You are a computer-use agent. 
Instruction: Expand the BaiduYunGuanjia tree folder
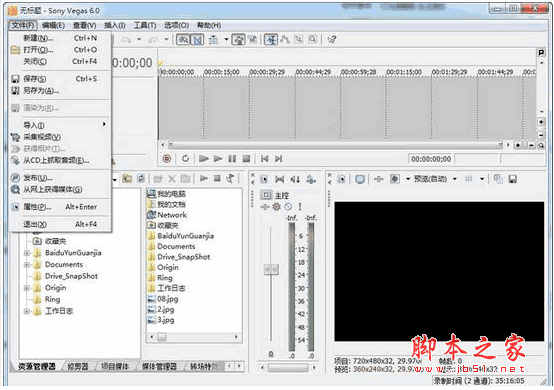[26, 253]
